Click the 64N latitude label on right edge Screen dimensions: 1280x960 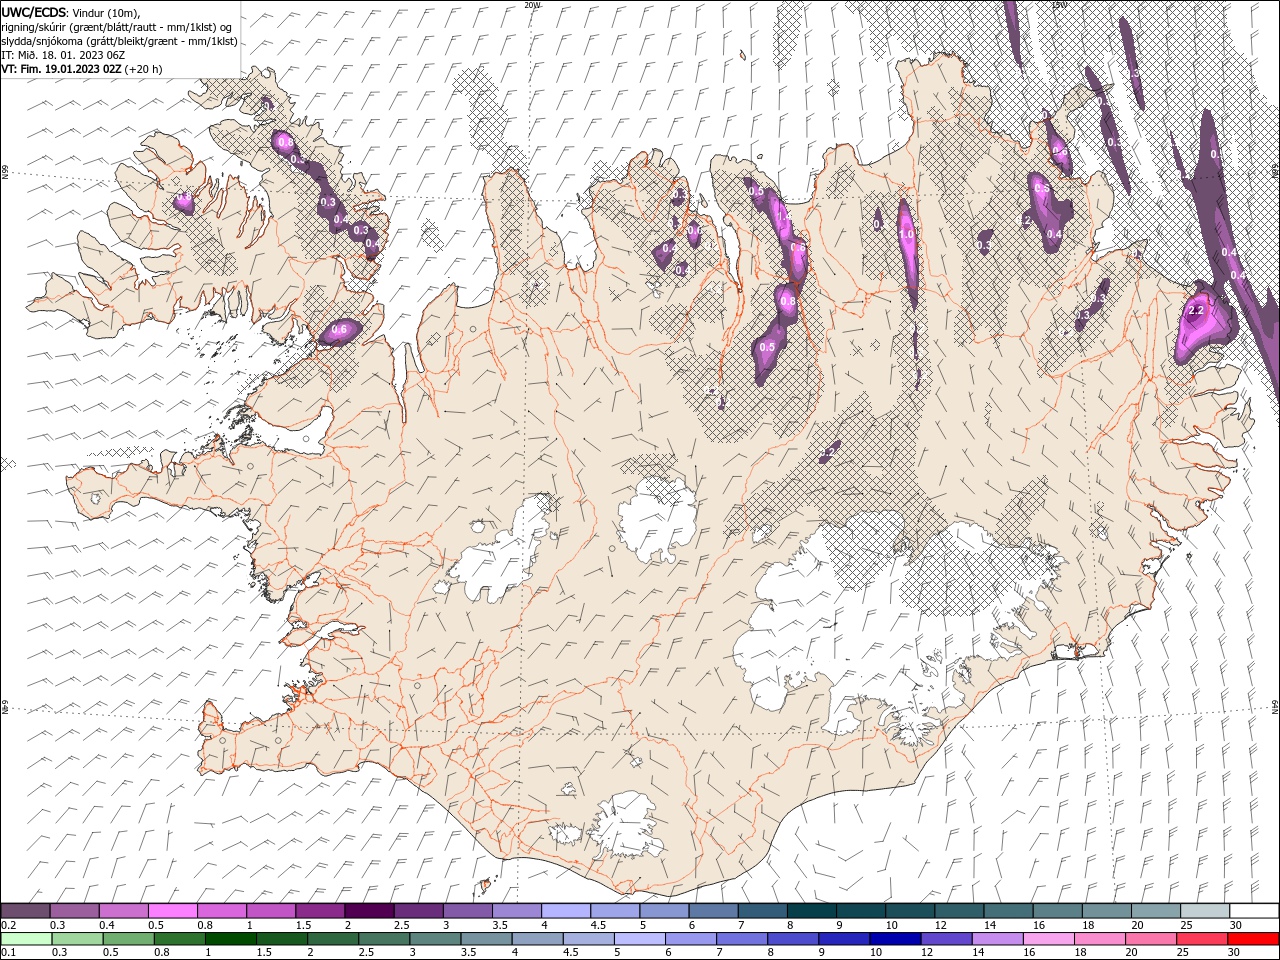[x=1275, y=706]
